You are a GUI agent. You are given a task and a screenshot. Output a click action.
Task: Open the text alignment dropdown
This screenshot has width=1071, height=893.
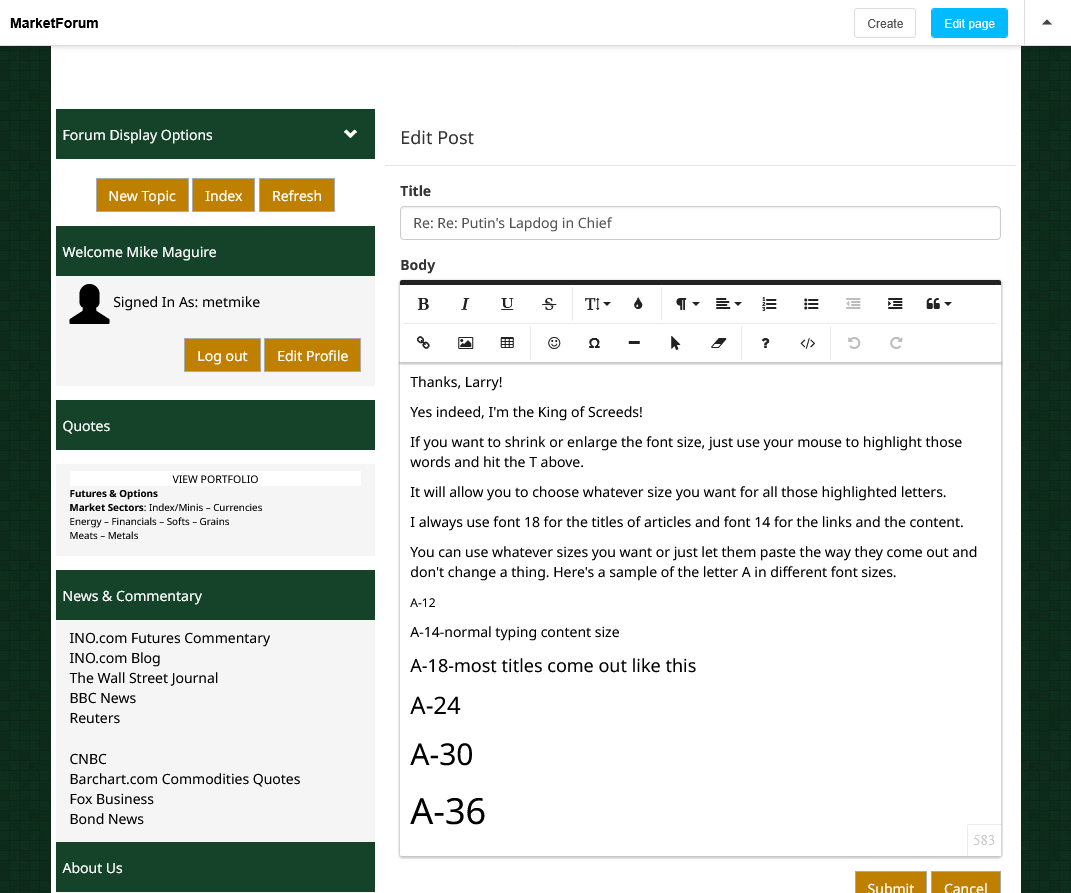(x=729, y=304)
